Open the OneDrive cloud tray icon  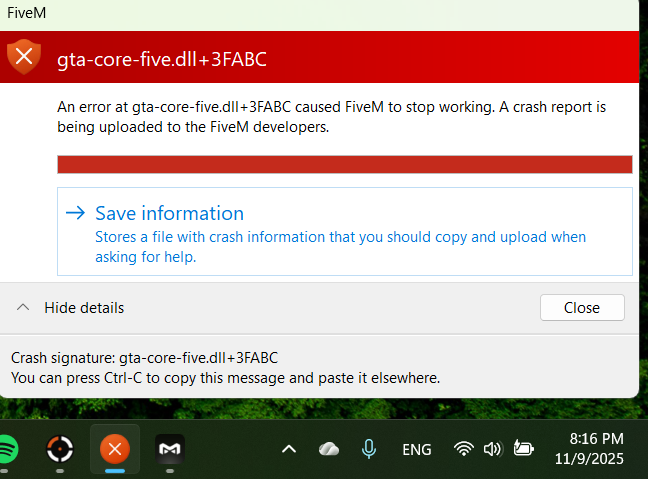click(x=329, y=449)
